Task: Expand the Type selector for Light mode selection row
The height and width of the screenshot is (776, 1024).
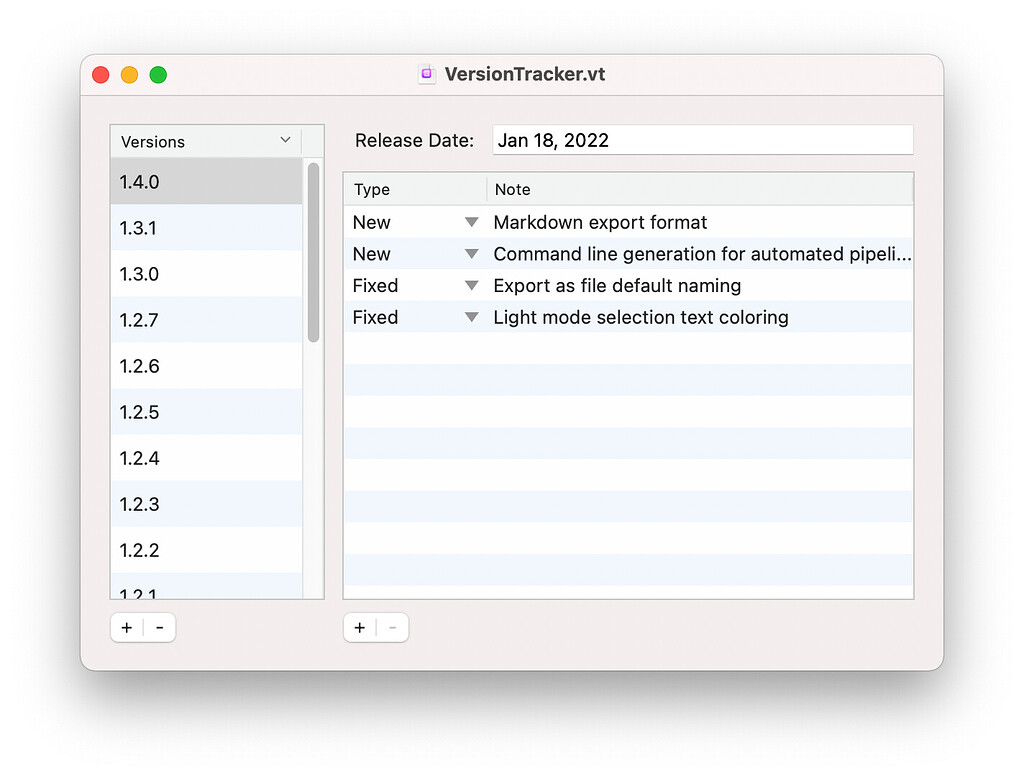Action: pos(470,317)
